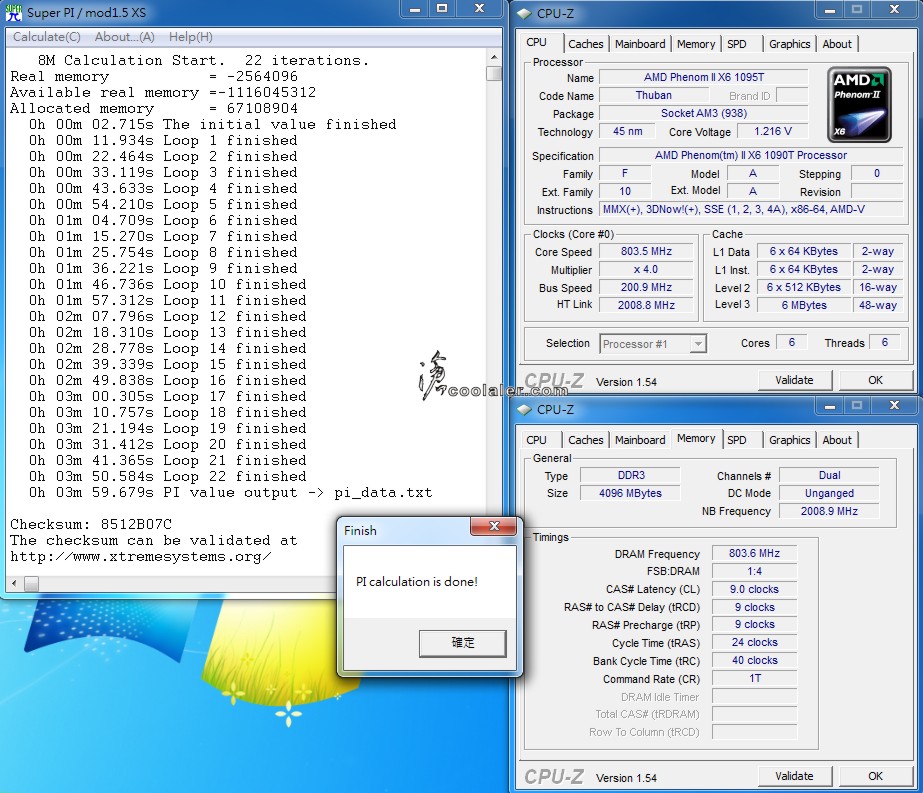Image resolution: width=923 pixels, height=793 pixels.
Task: Click the CPU-Z icon in lower window title
Action: [x=524, y=409]
